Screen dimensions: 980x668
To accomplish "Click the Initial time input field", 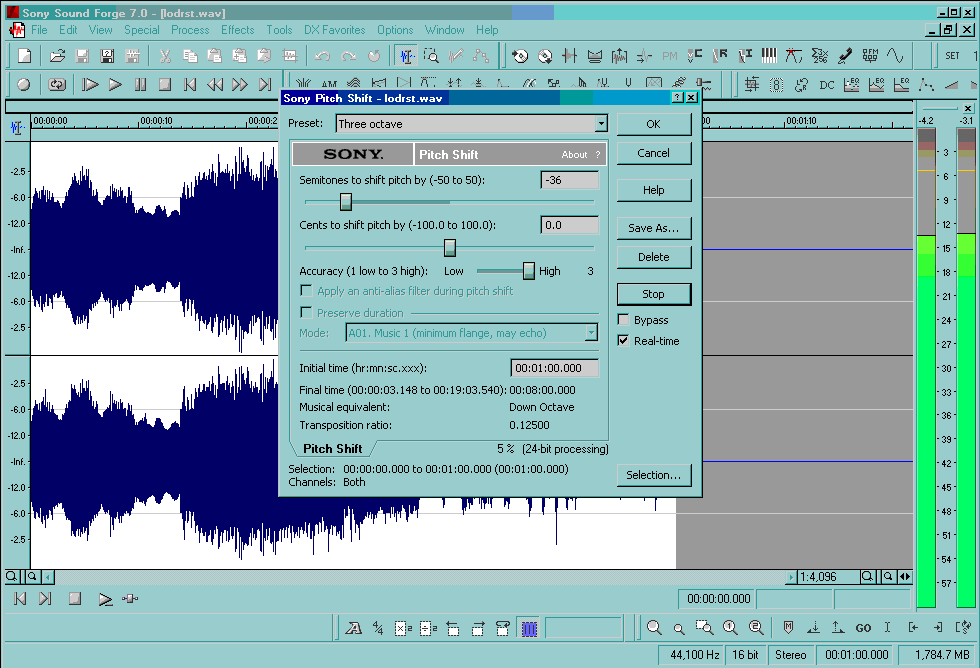I will point(554,368).
